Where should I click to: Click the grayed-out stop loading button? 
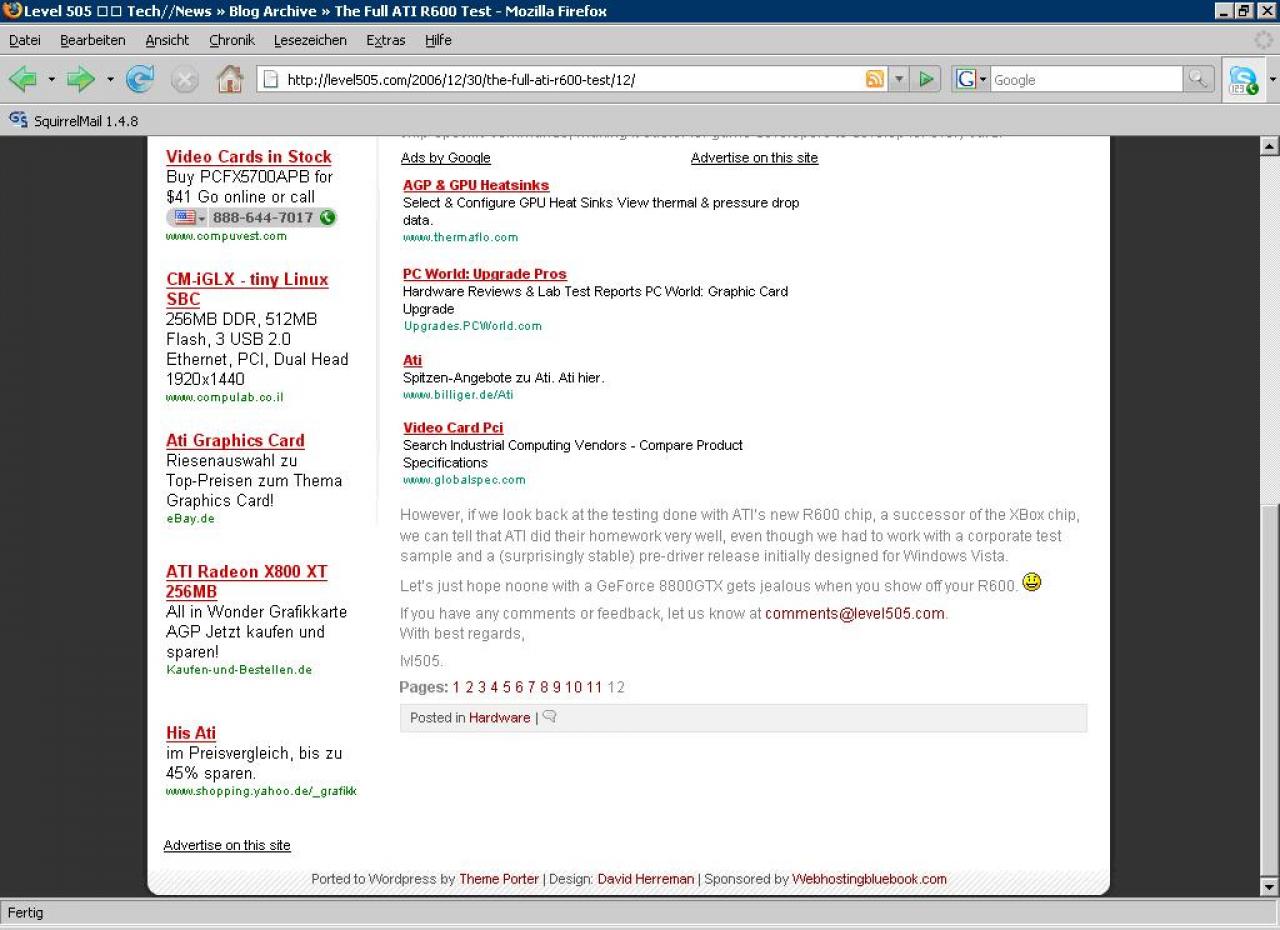(x=185, y=80)
